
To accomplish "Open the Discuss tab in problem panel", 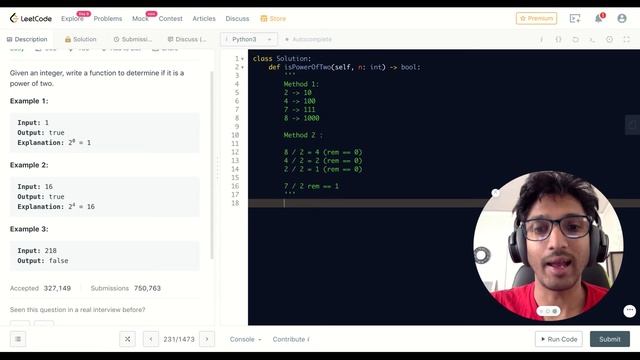I will [x=187, y=39].
